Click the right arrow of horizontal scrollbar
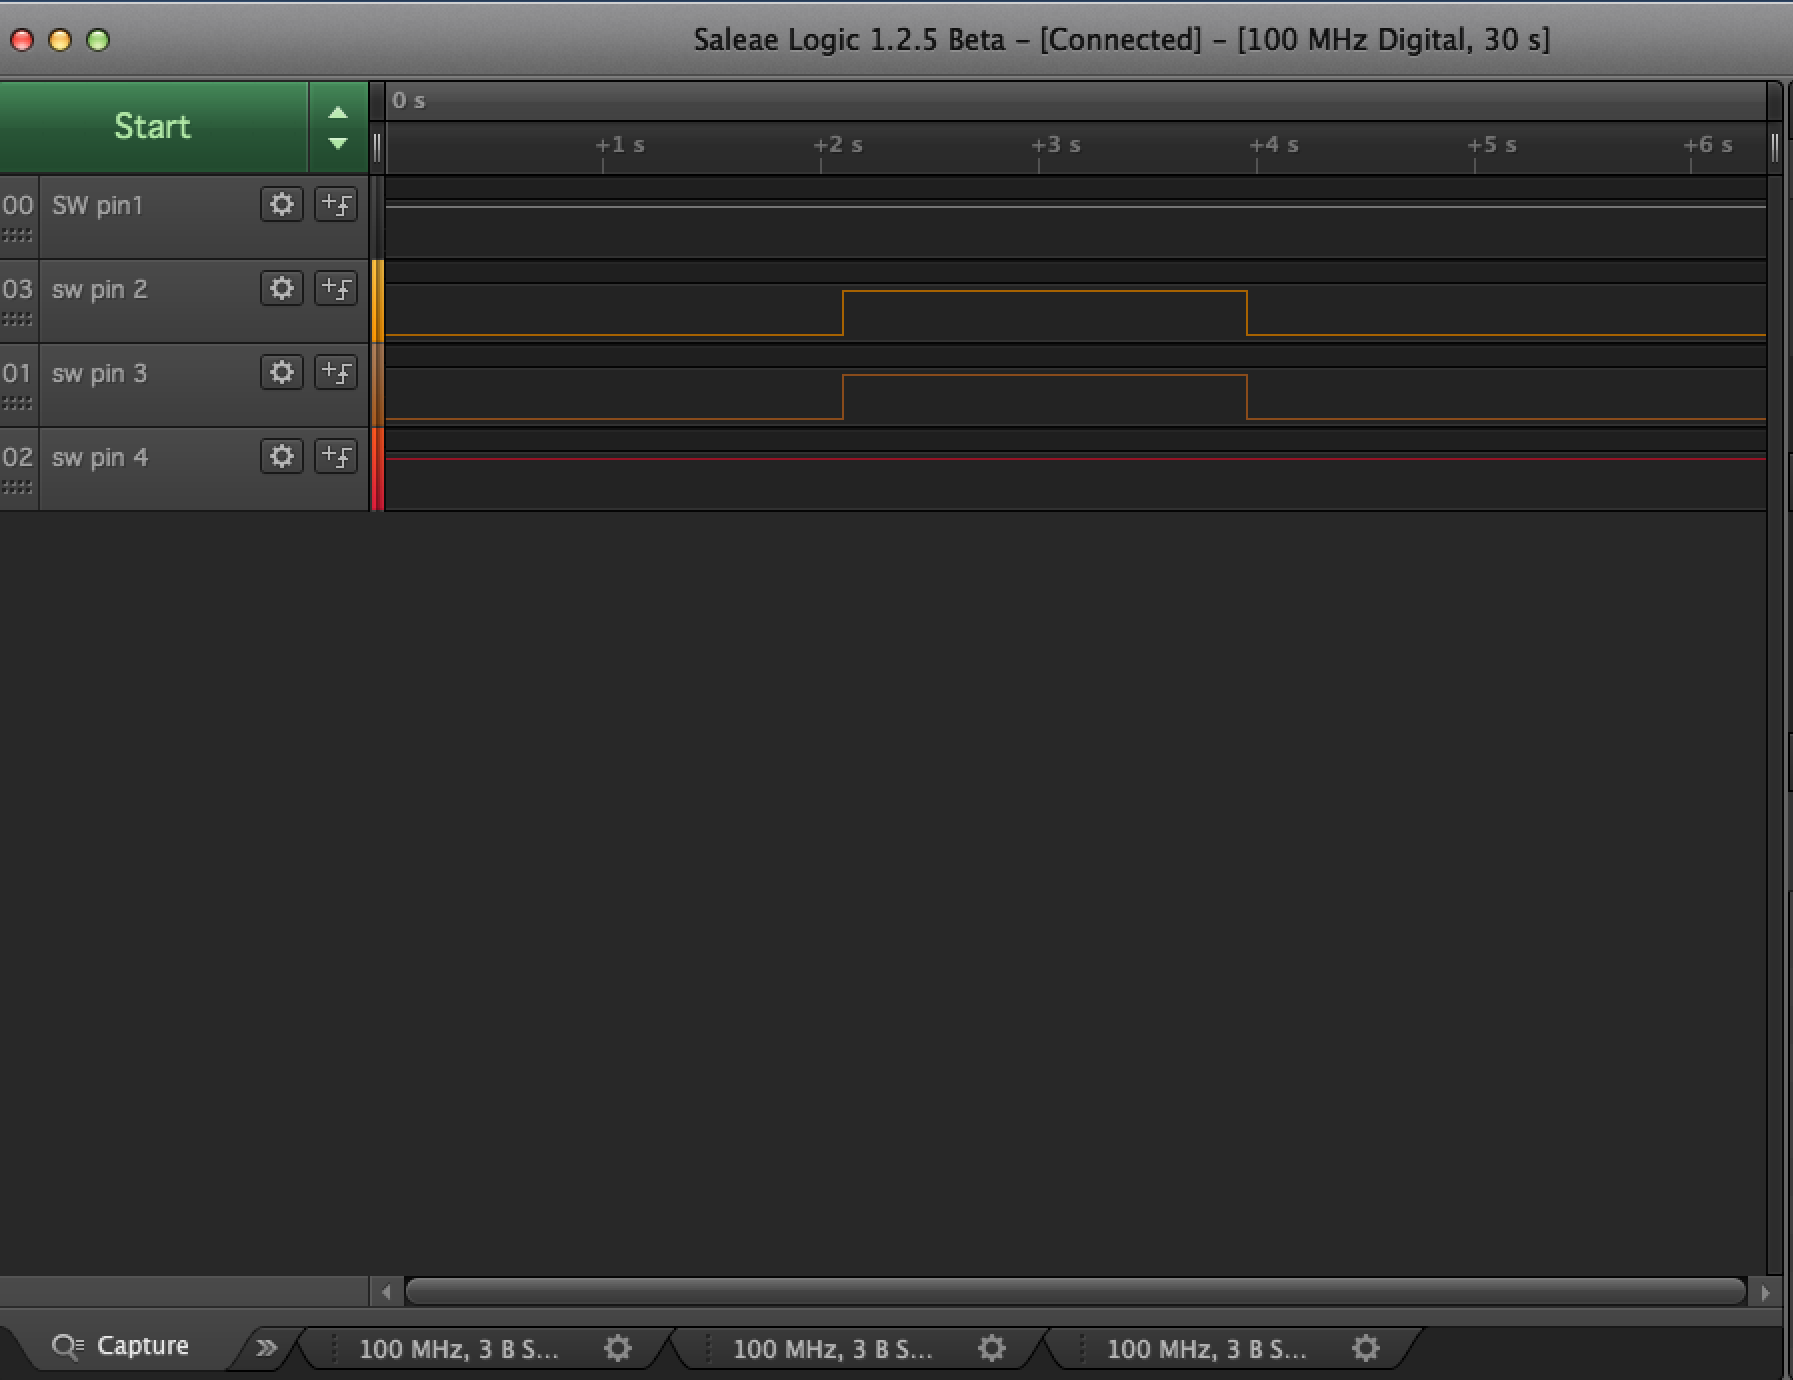The height and width of the screenshot is (1380, 1793). click(x=1765, y=1292)
